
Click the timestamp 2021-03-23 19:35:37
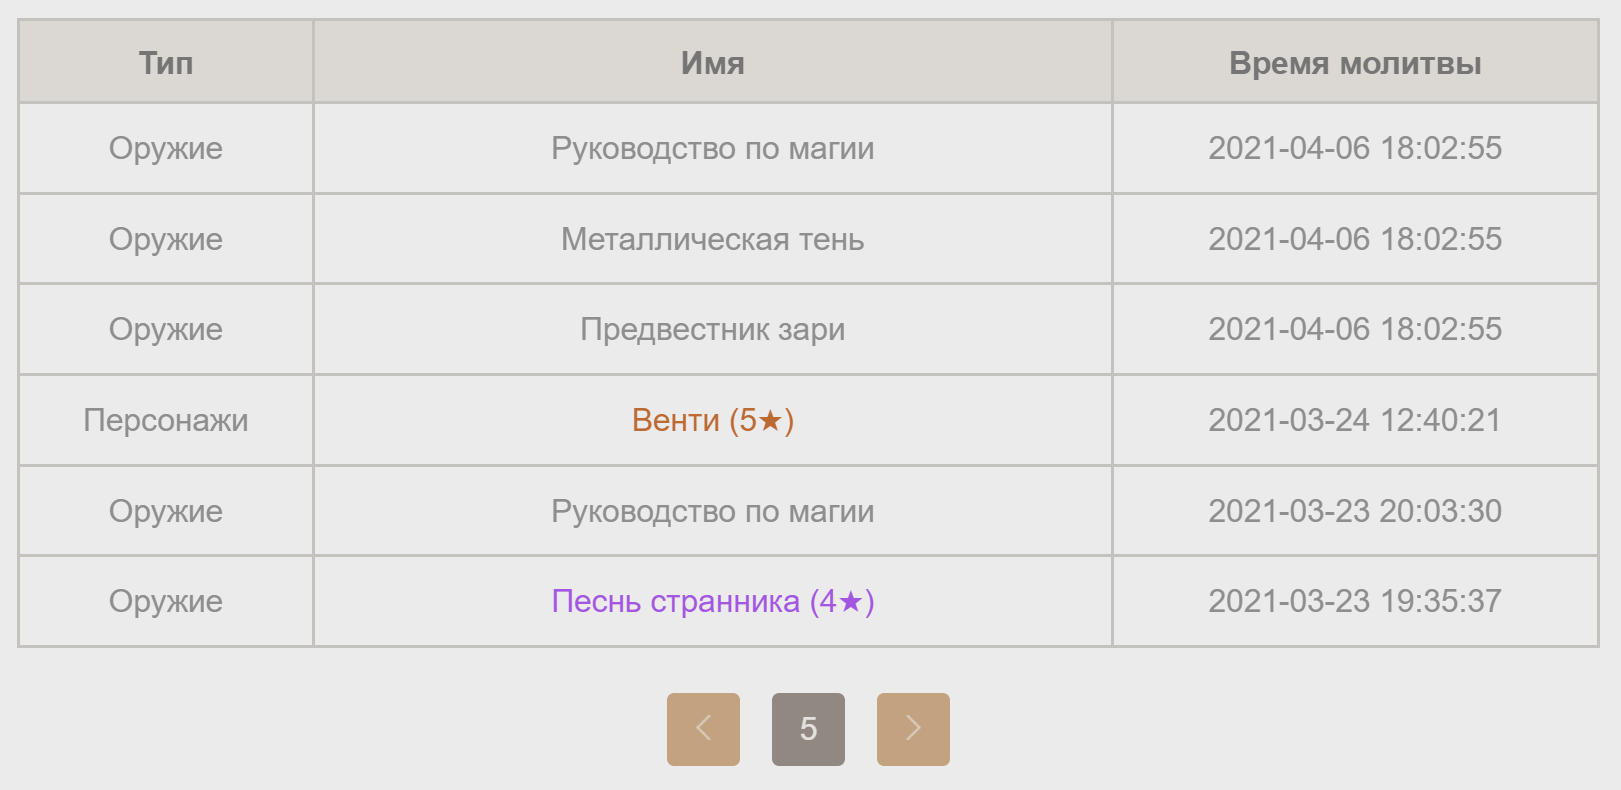click(1355, 601)
